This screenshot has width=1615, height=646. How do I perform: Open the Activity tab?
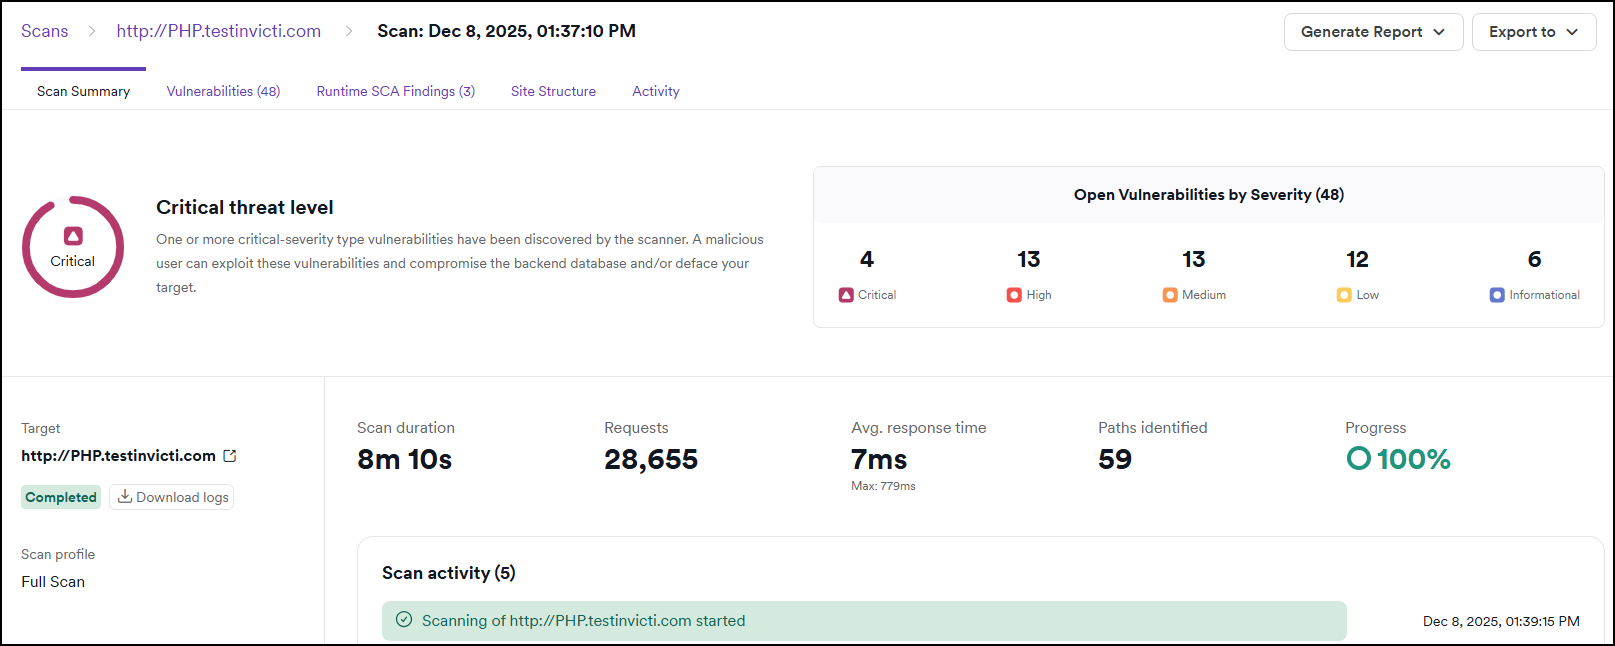656,91
